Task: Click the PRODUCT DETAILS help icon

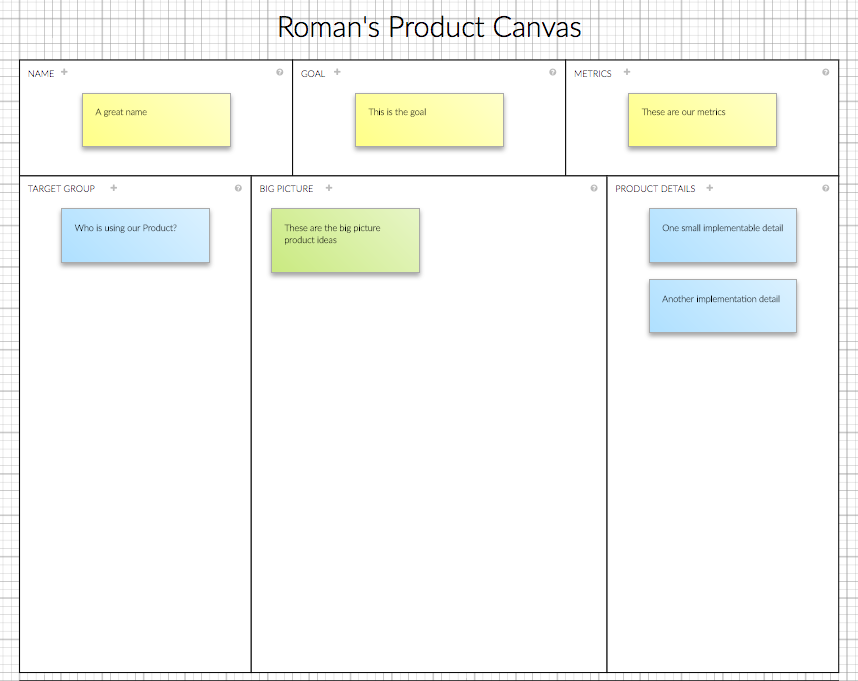Action: tap(826, 188)
